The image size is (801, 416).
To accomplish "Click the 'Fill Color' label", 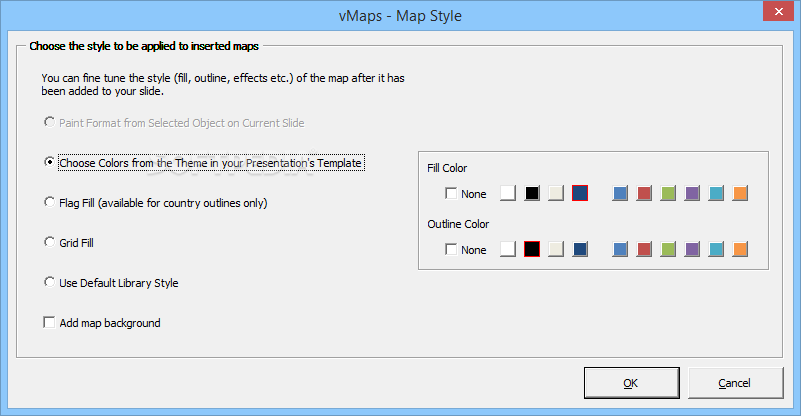I will point(447,168).
